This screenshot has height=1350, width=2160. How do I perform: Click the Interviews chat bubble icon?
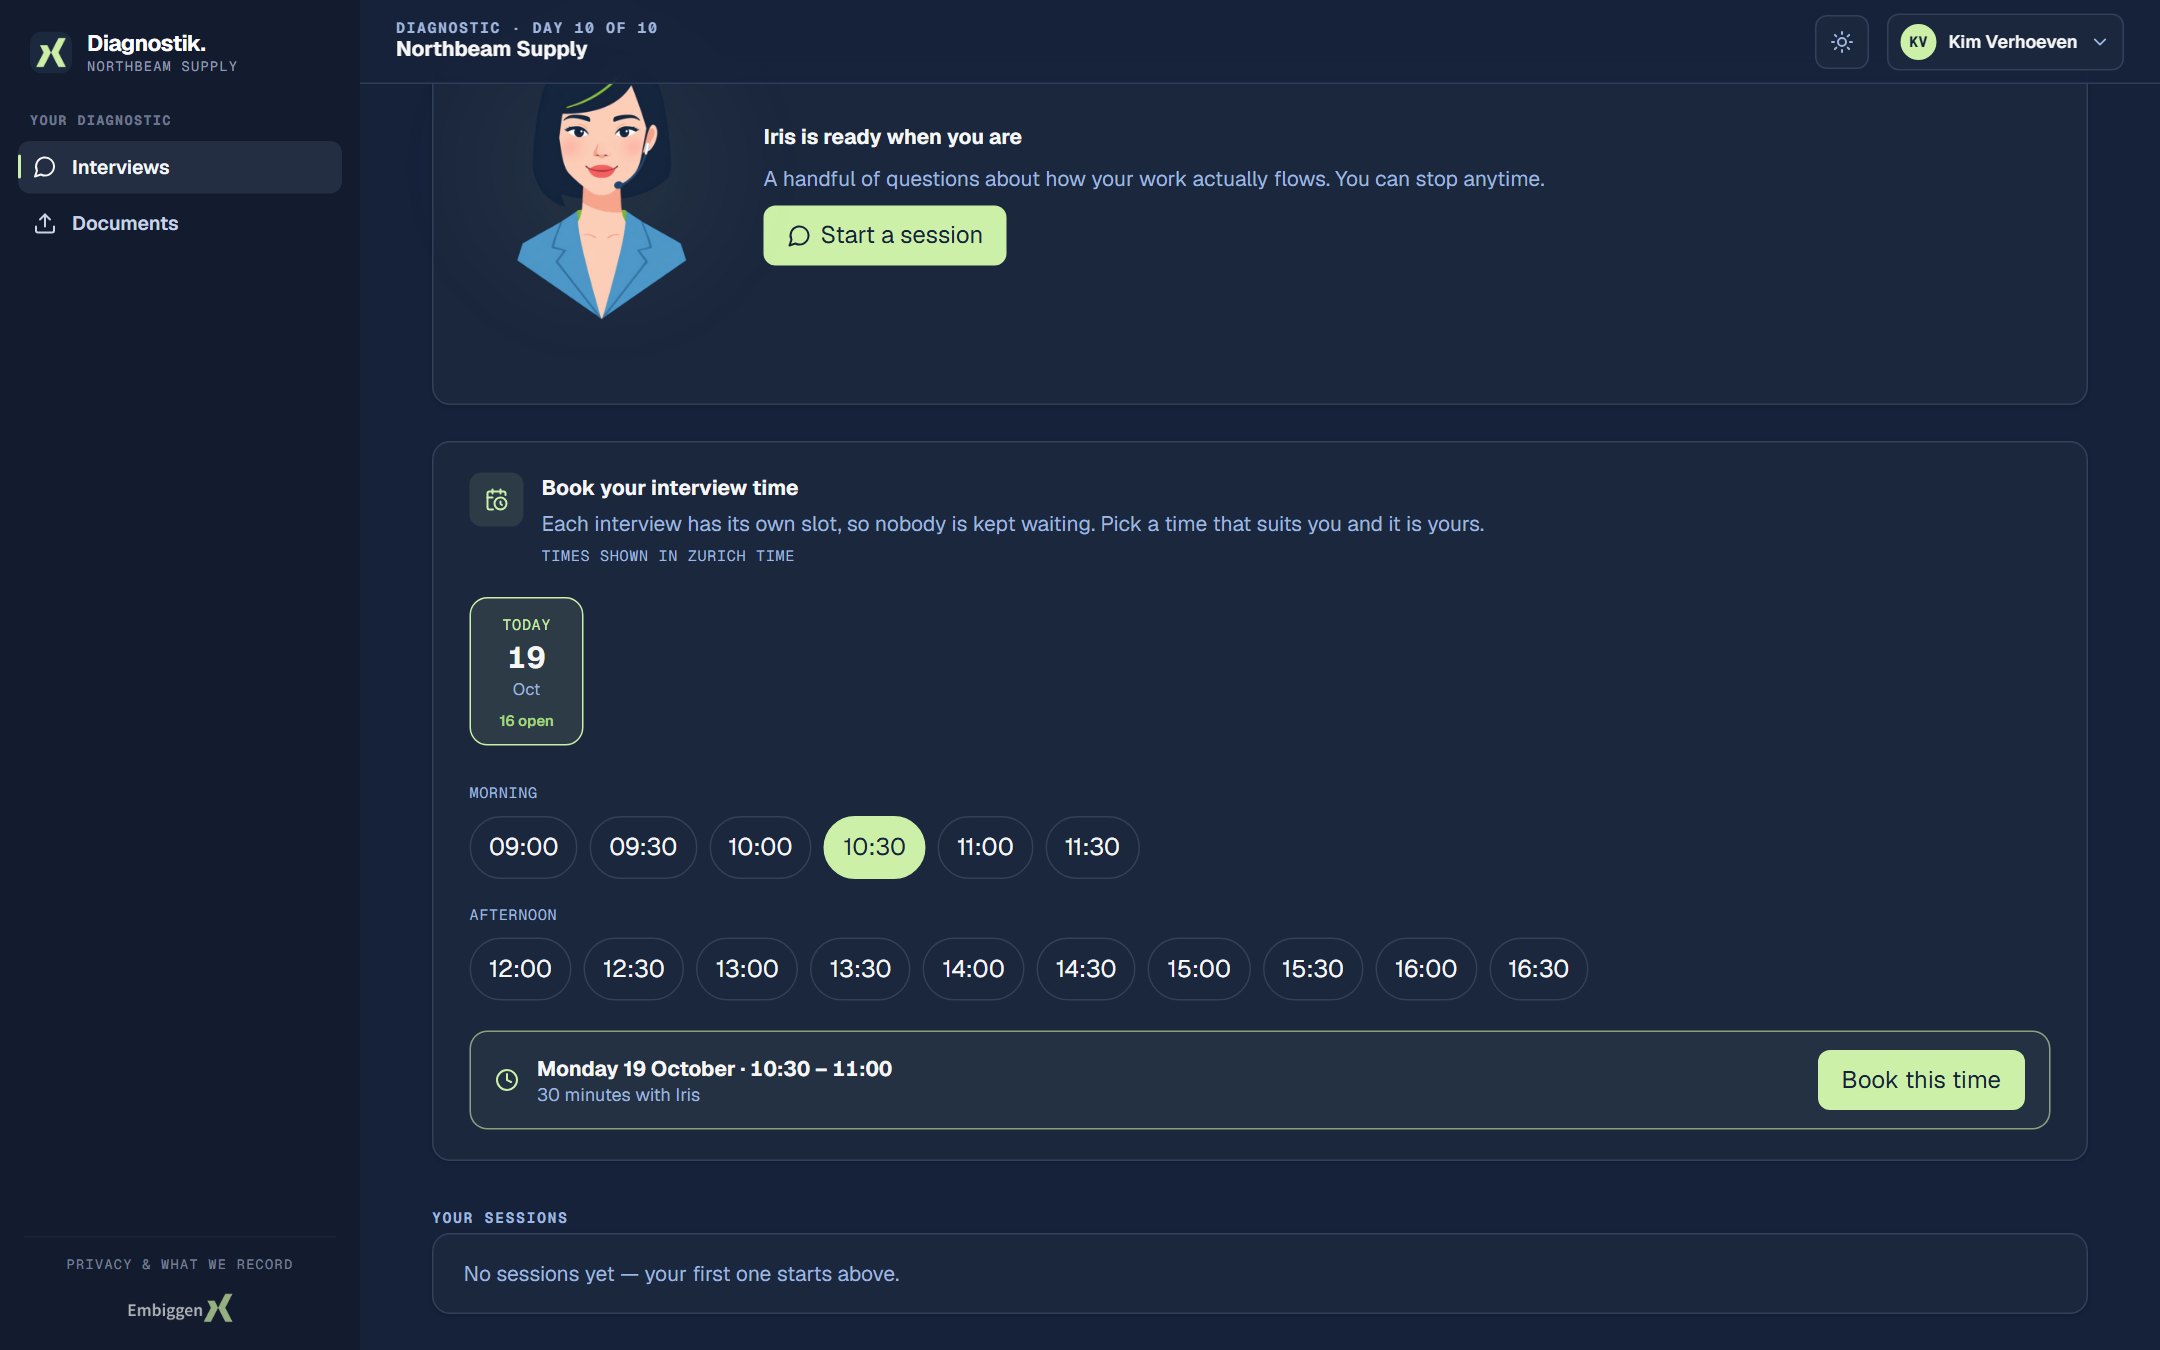pyautogui.click(x=45, y=167)
